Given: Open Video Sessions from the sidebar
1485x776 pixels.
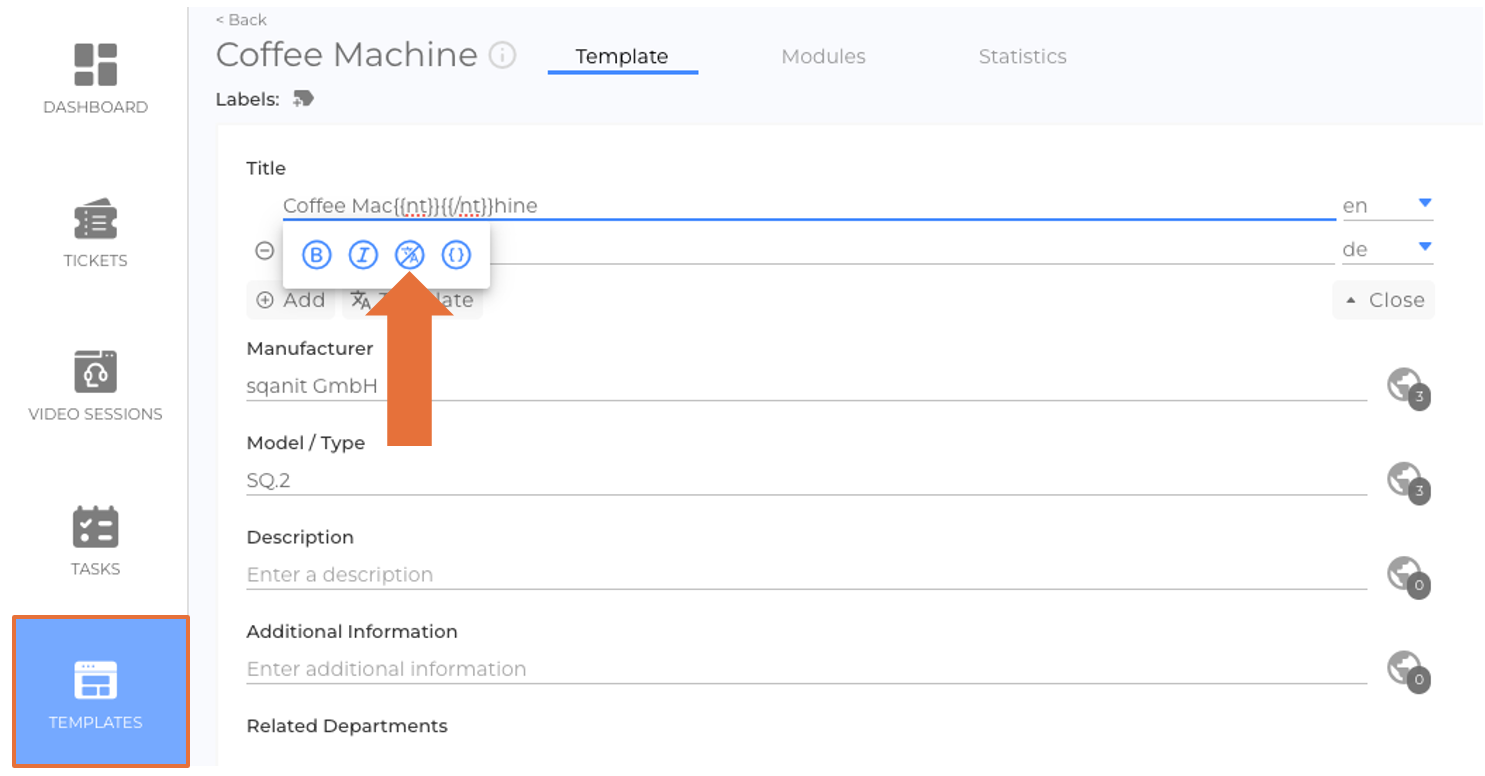Looking at the screenshot, I should (95, 386).
